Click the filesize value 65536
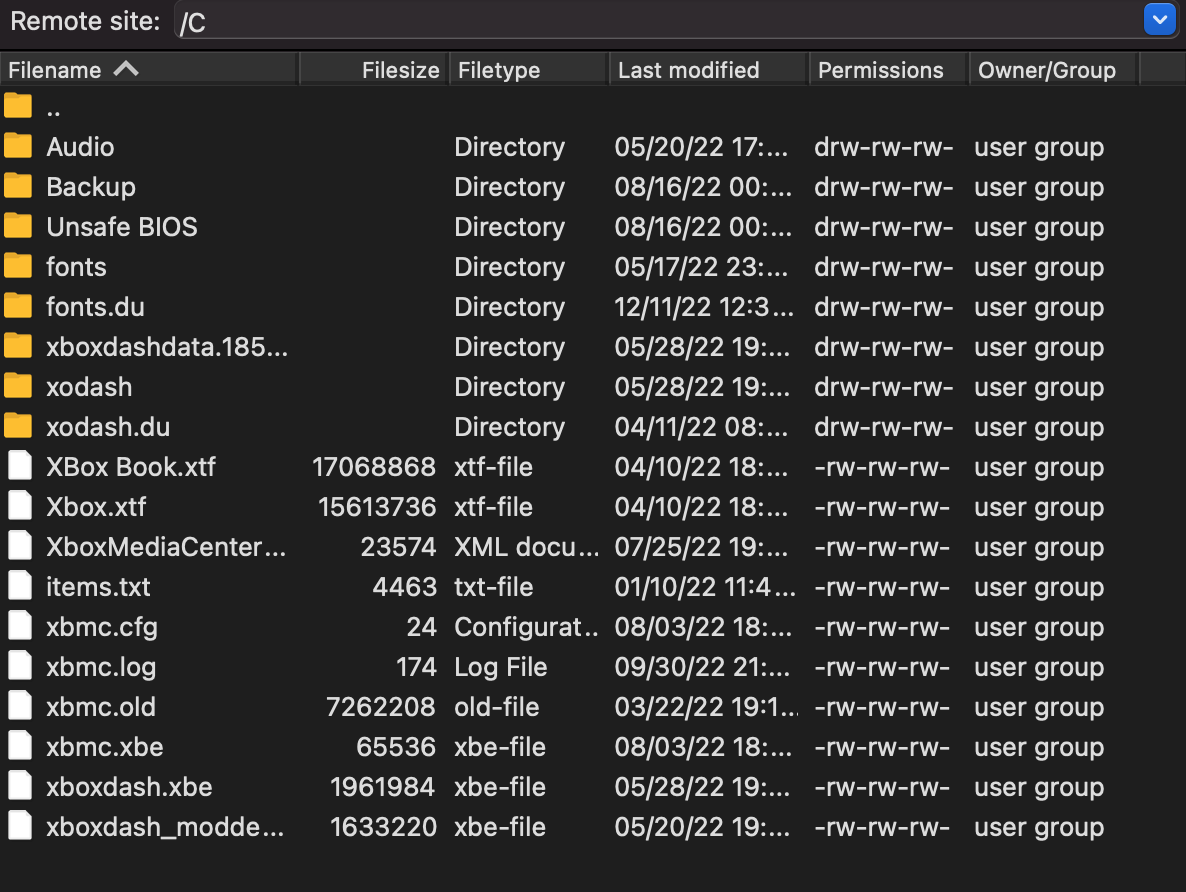This screenshot has width=1186, height=892. (x=396, y=747)
